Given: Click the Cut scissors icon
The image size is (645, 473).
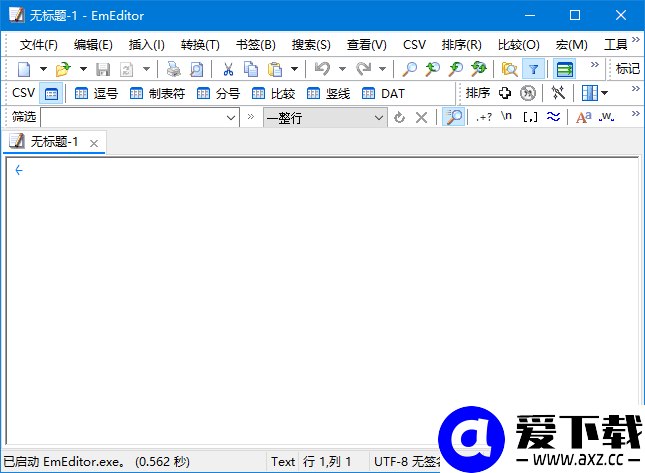Looking at the screenshot, I should pyautogui.click(x=228, y=69).
